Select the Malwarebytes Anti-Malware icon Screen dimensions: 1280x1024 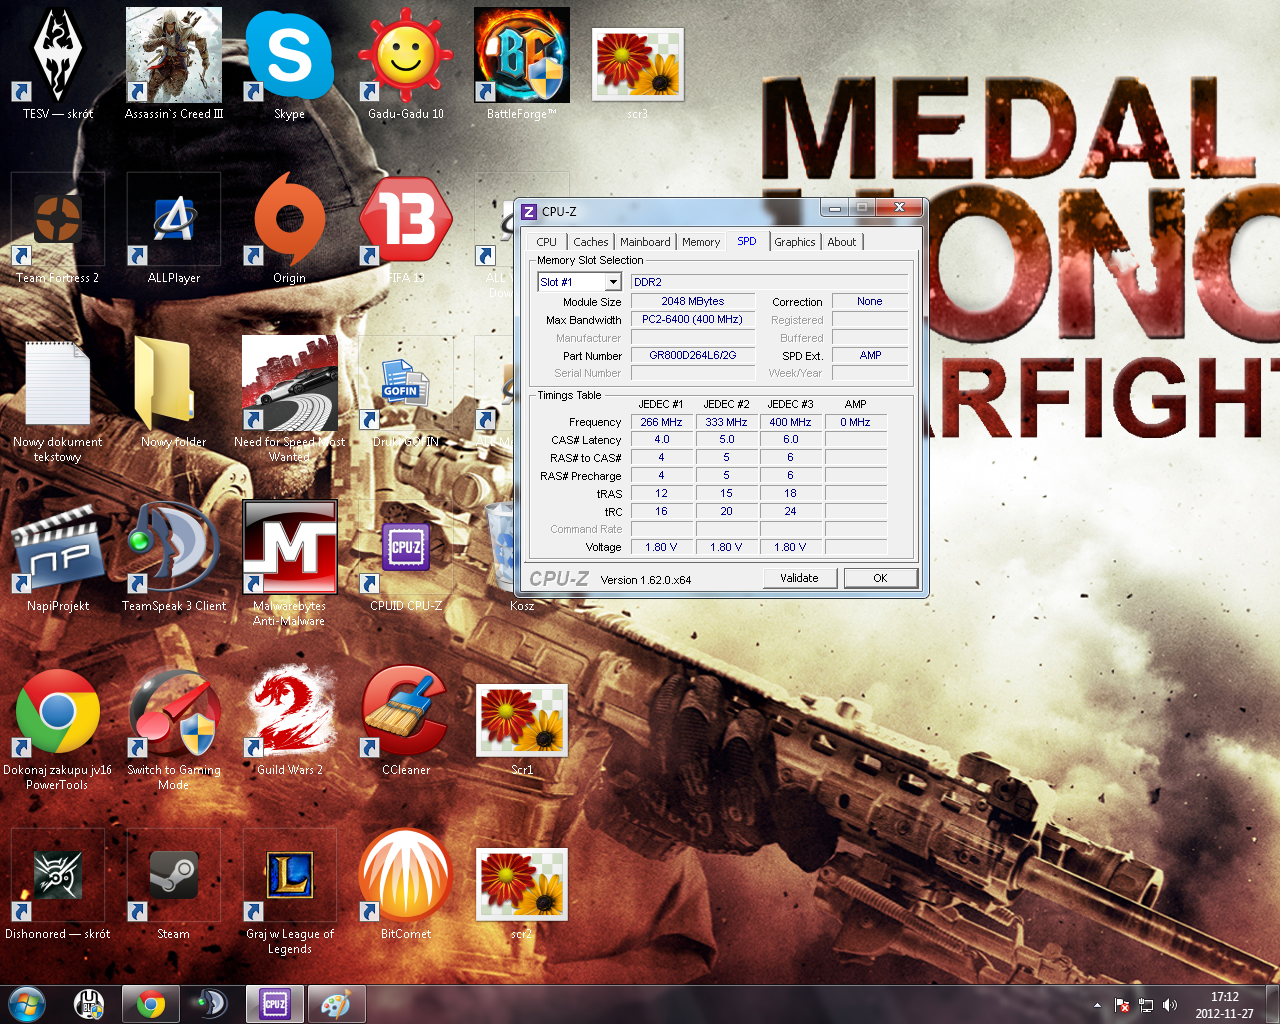point(290,564)
